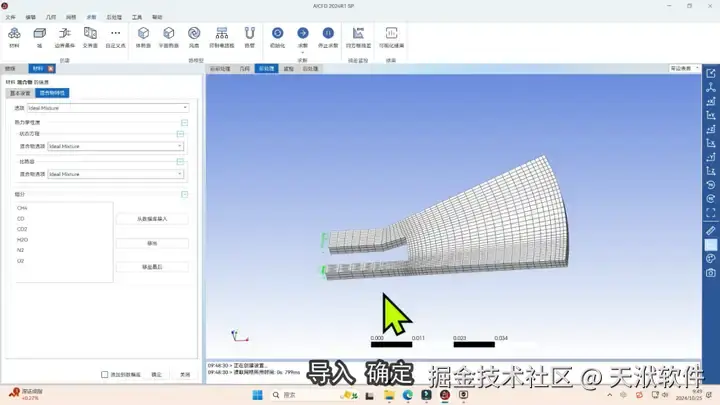
Task: Click the export view icon in right toolbar
Action: point(711,73)
